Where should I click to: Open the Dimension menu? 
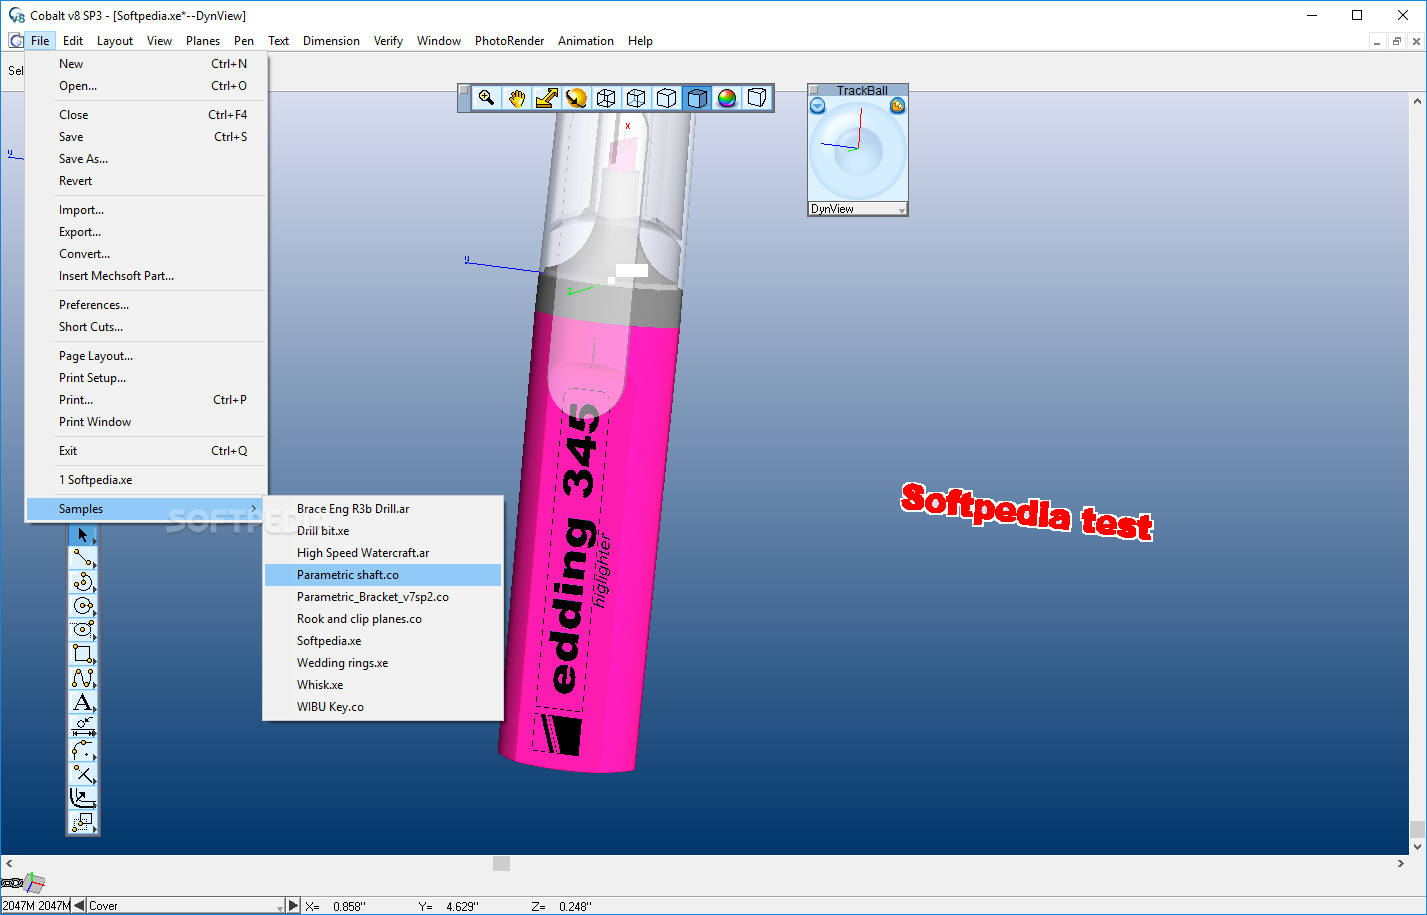point(331,41)
